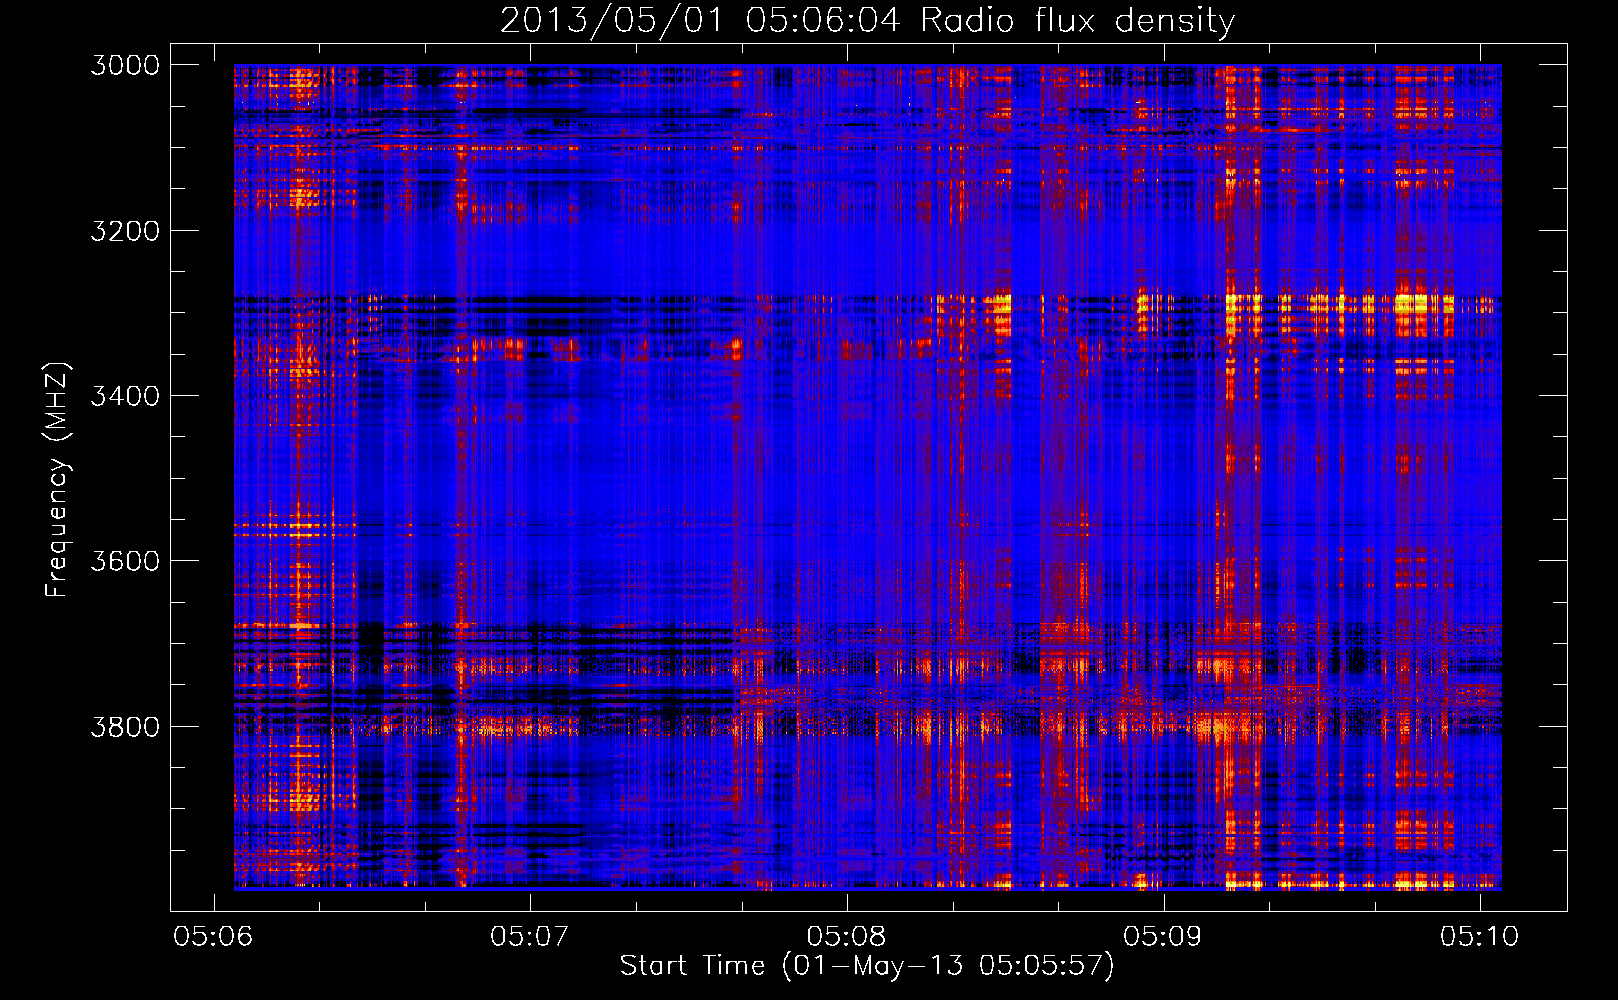Click the 'Start Time (01-May-13 05:05:57)' label

coord(867,966)
